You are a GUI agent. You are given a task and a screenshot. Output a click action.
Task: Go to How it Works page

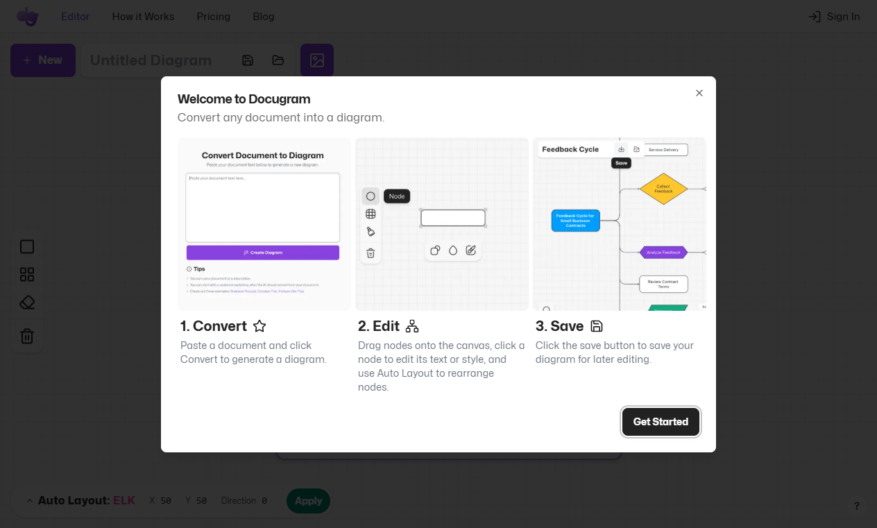[x=143, y=17]
